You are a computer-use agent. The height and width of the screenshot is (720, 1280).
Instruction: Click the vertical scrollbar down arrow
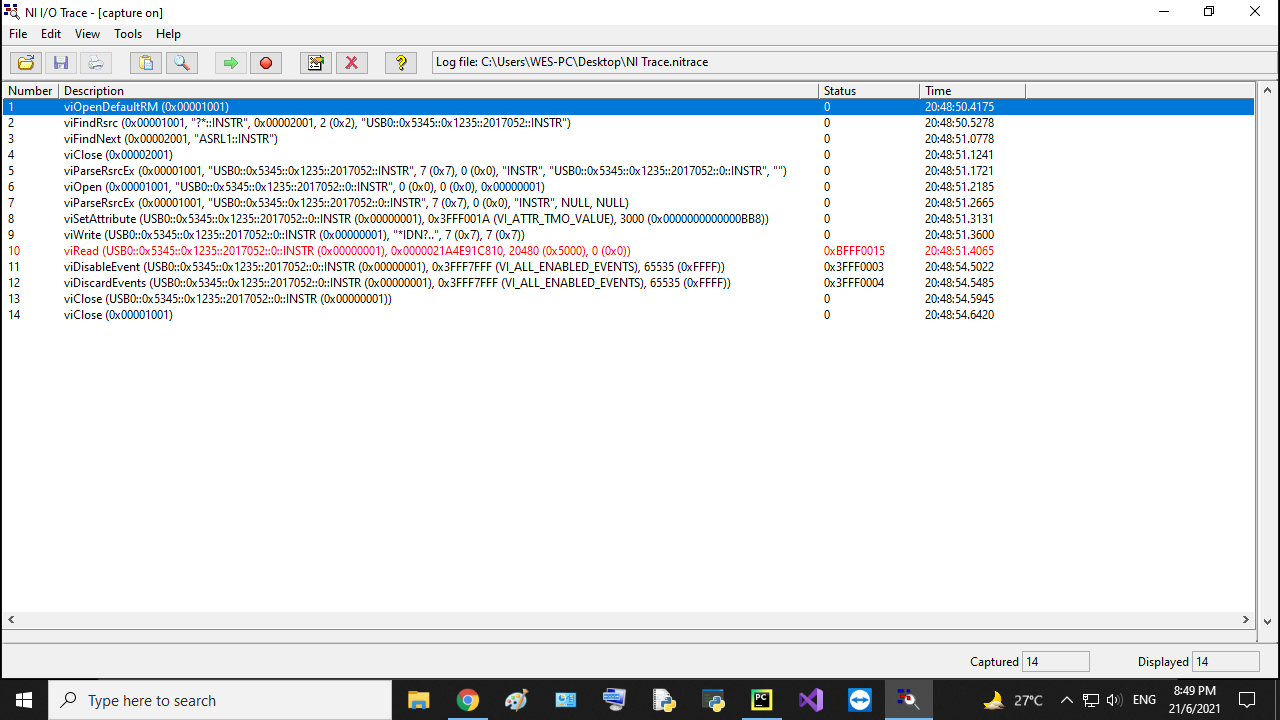(1267, 621)
